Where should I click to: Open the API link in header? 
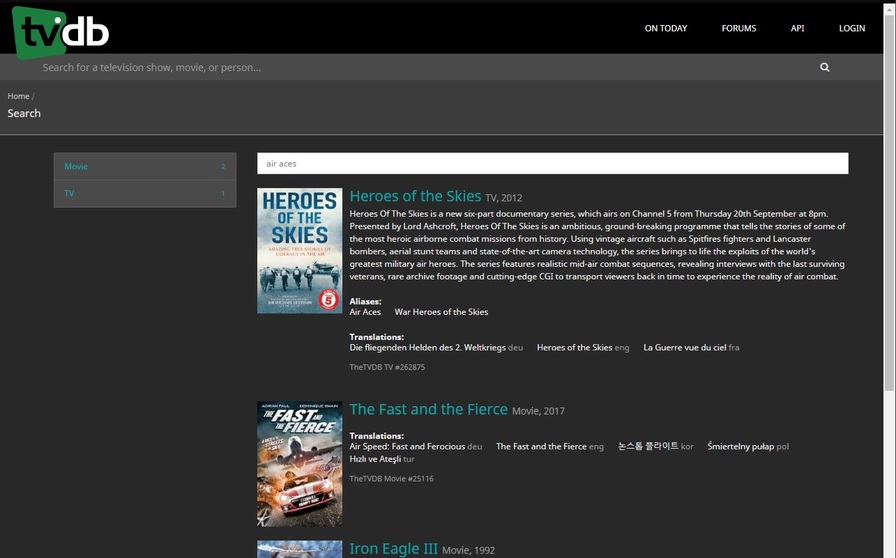point(797,28)
